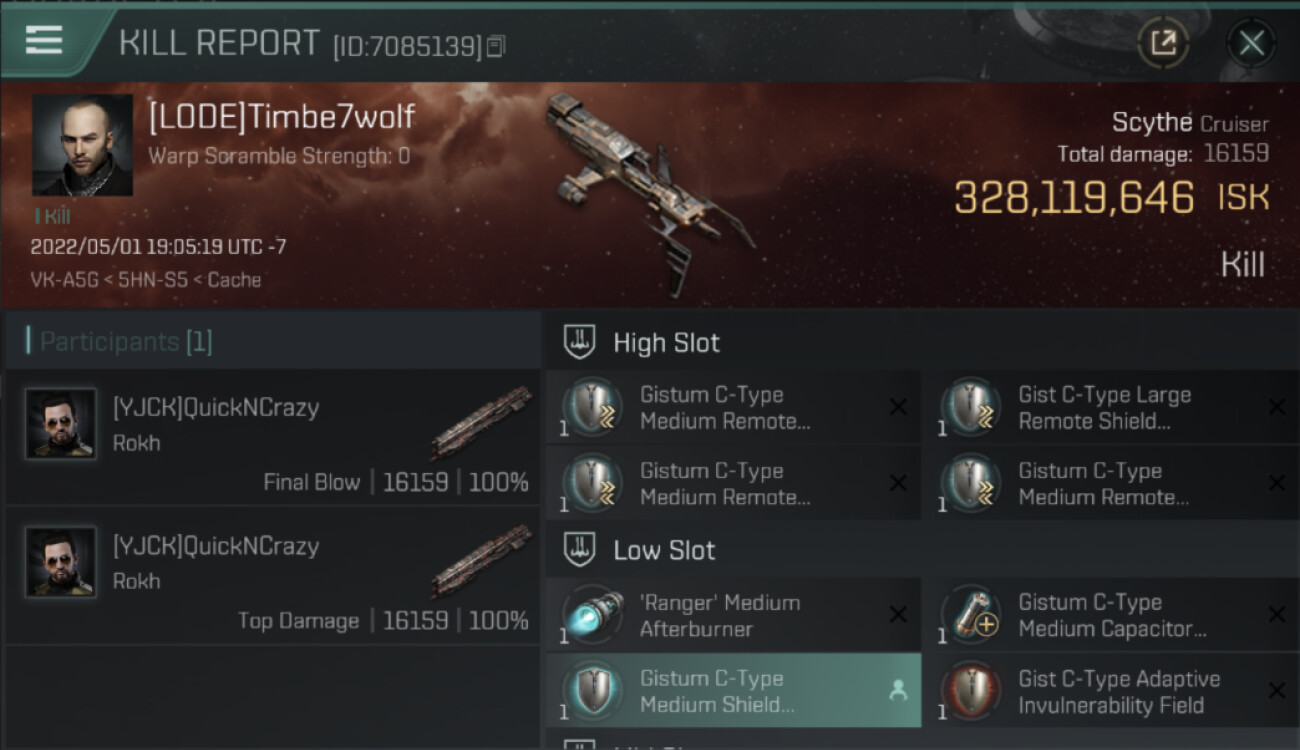
Task: Click the person icon on Medium Shield row
Action: click(898, 690)
